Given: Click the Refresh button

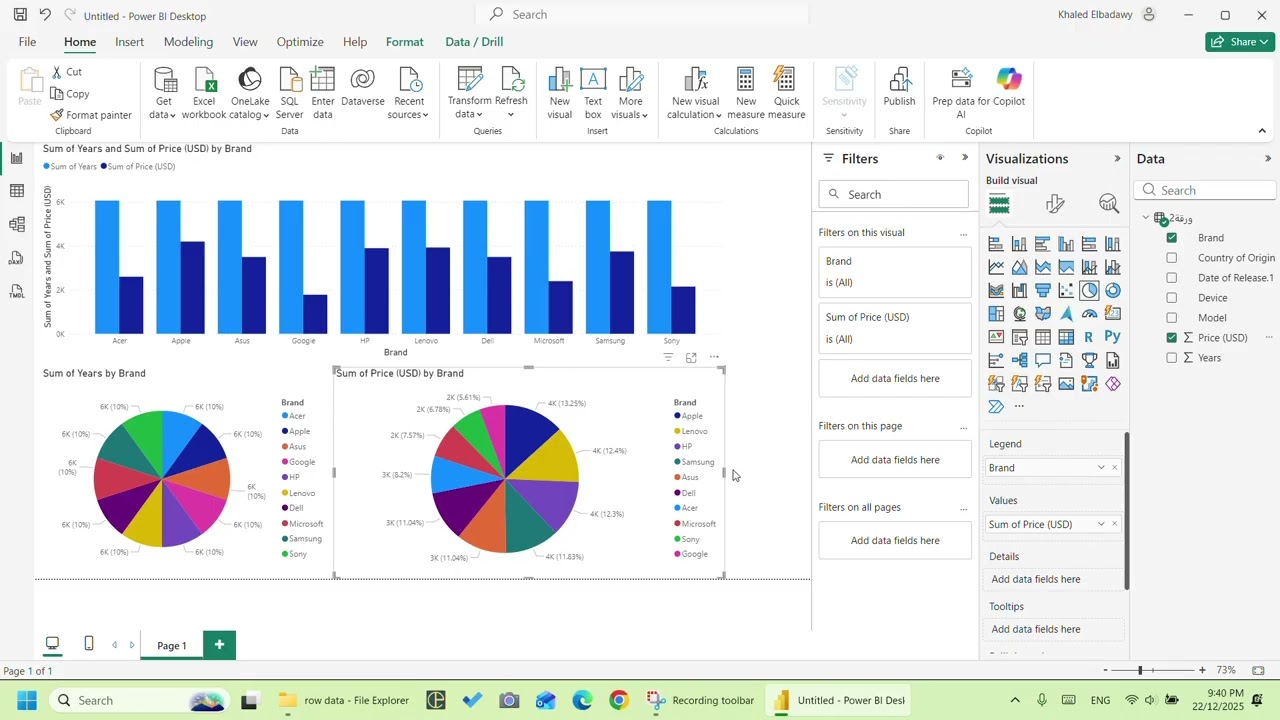Looking at the screenshot, I should click(x=511, y=87).
